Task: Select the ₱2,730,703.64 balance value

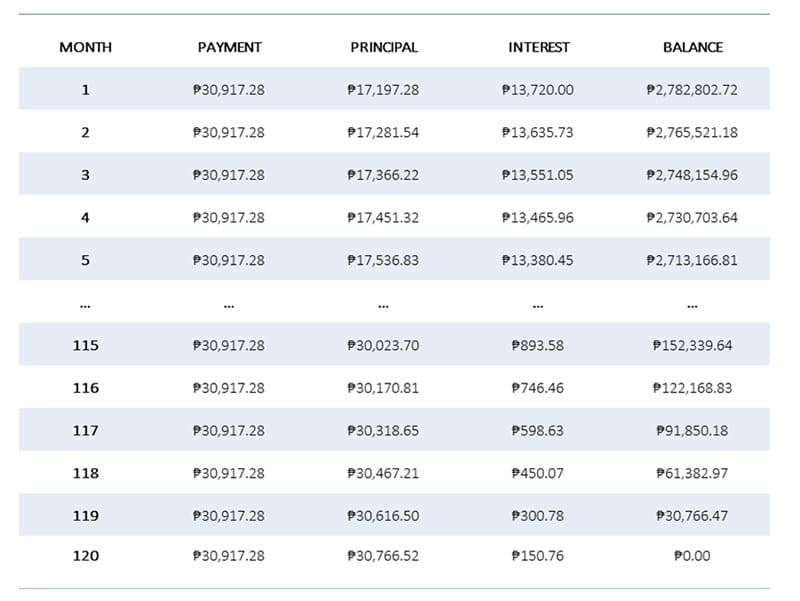Action: (x=692, y=217)
